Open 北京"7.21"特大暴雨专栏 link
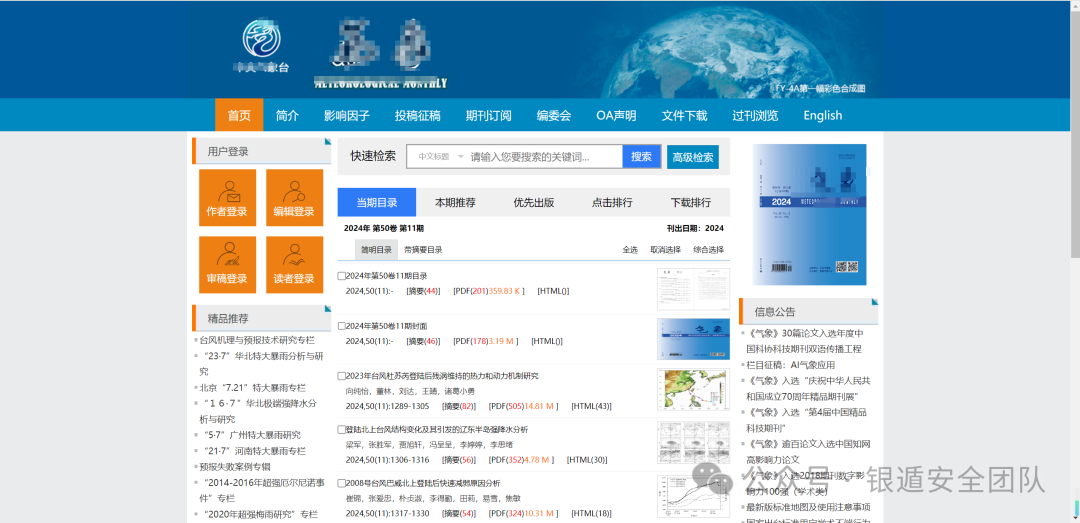 [253, 388]
